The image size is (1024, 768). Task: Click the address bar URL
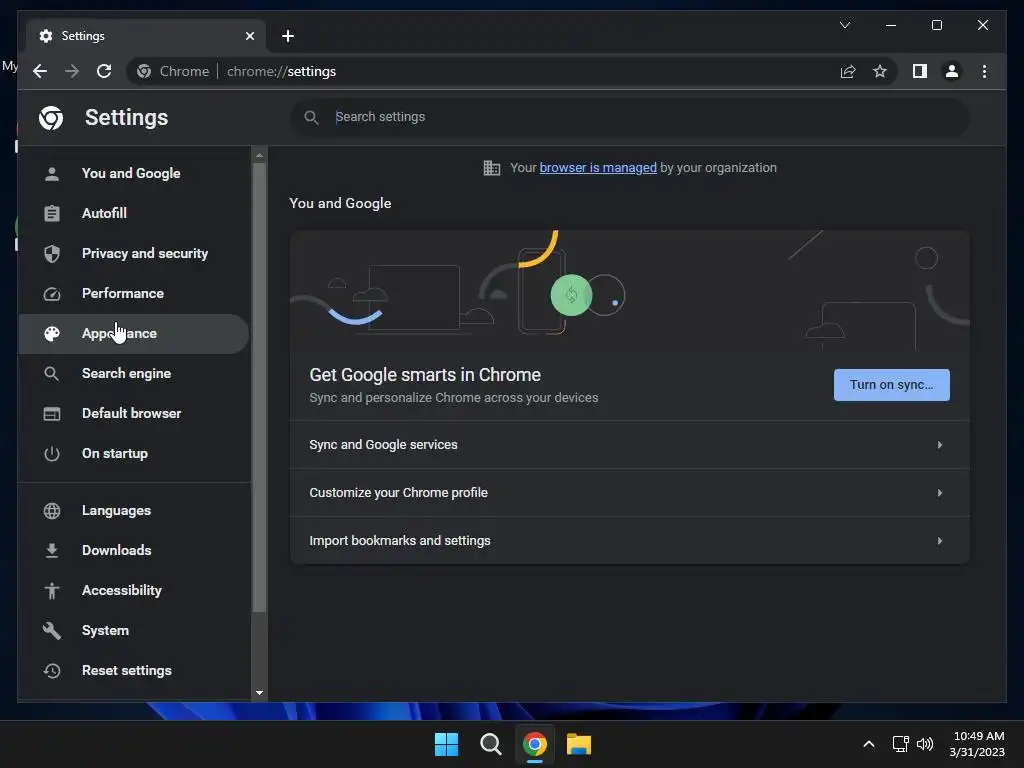click(x=281, y=71)
